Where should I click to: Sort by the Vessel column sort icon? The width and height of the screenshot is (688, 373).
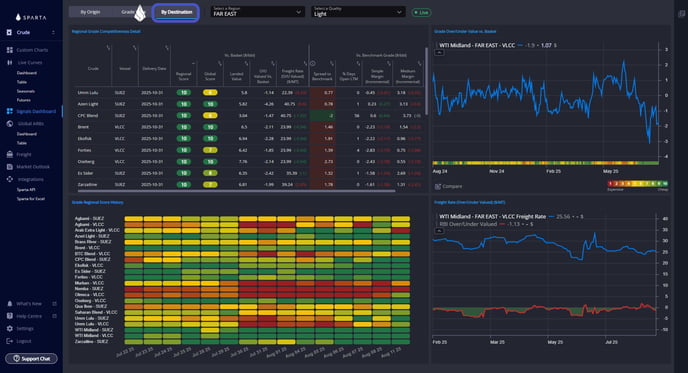pos(135,48)
